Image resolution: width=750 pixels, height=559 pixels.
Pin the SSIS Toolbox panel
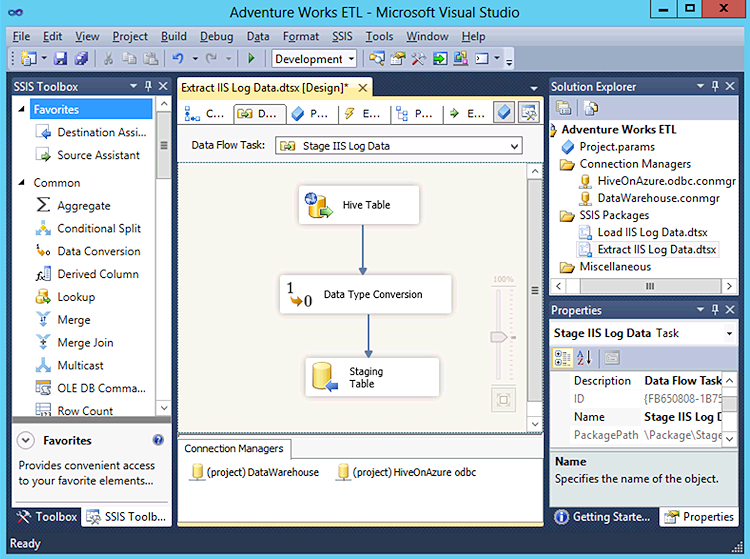click(148, 86)
